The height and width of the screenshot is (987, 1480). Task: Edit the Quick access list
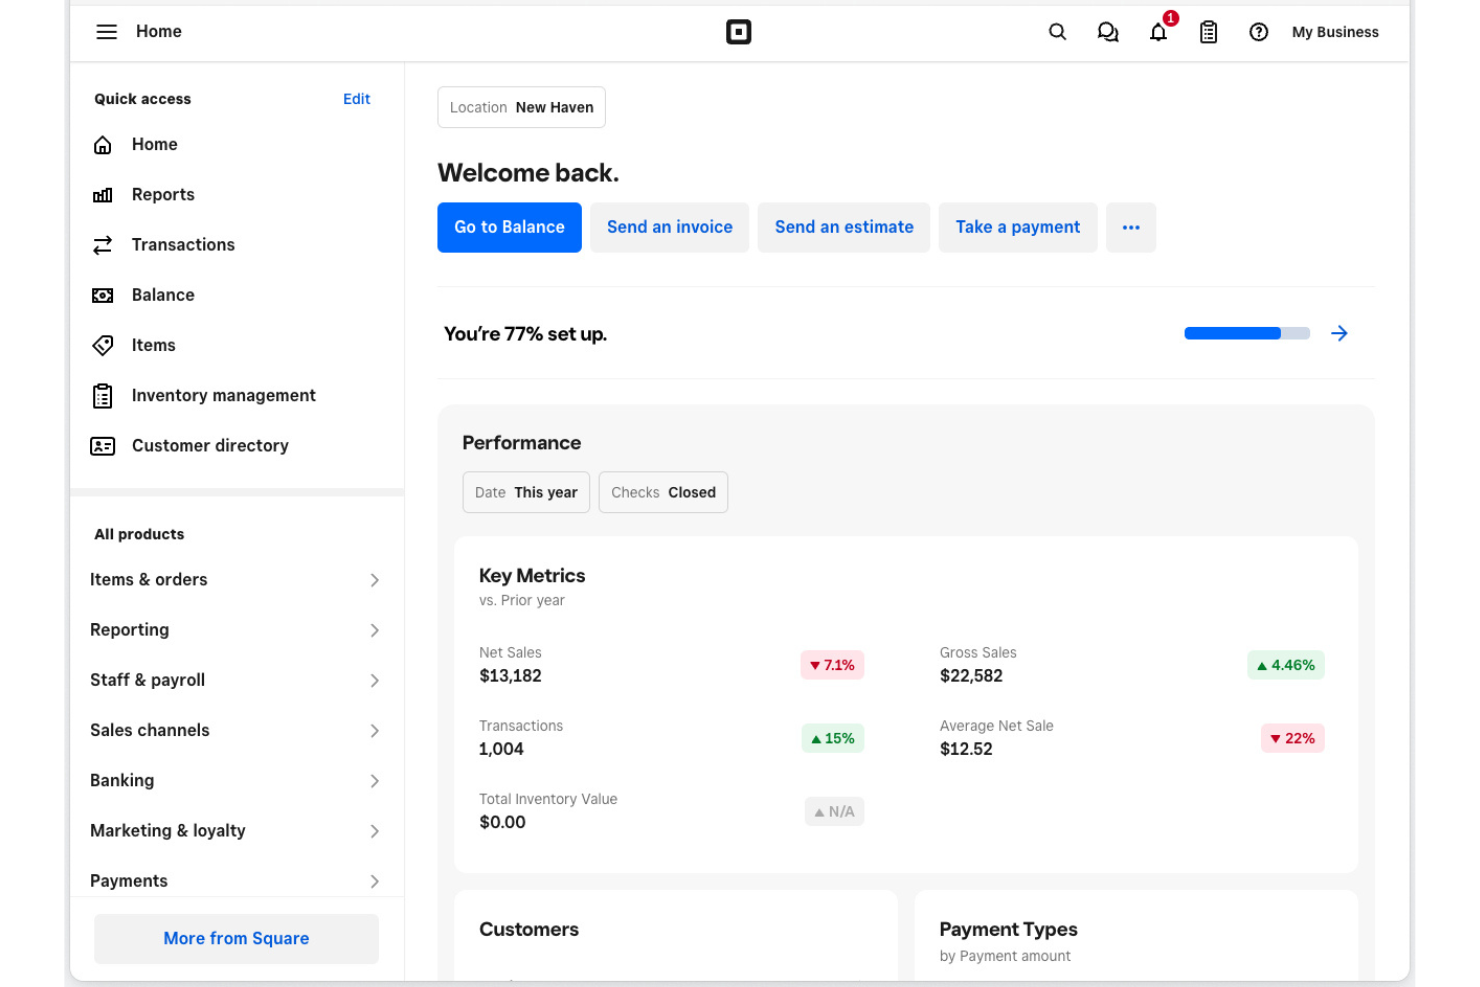point(356,98)
